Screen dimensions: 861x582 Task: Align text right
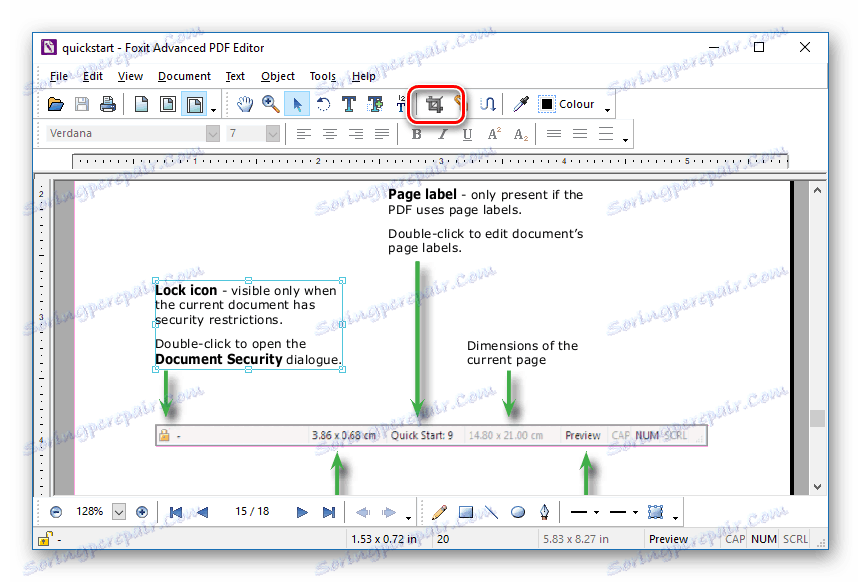pos(356,133)
